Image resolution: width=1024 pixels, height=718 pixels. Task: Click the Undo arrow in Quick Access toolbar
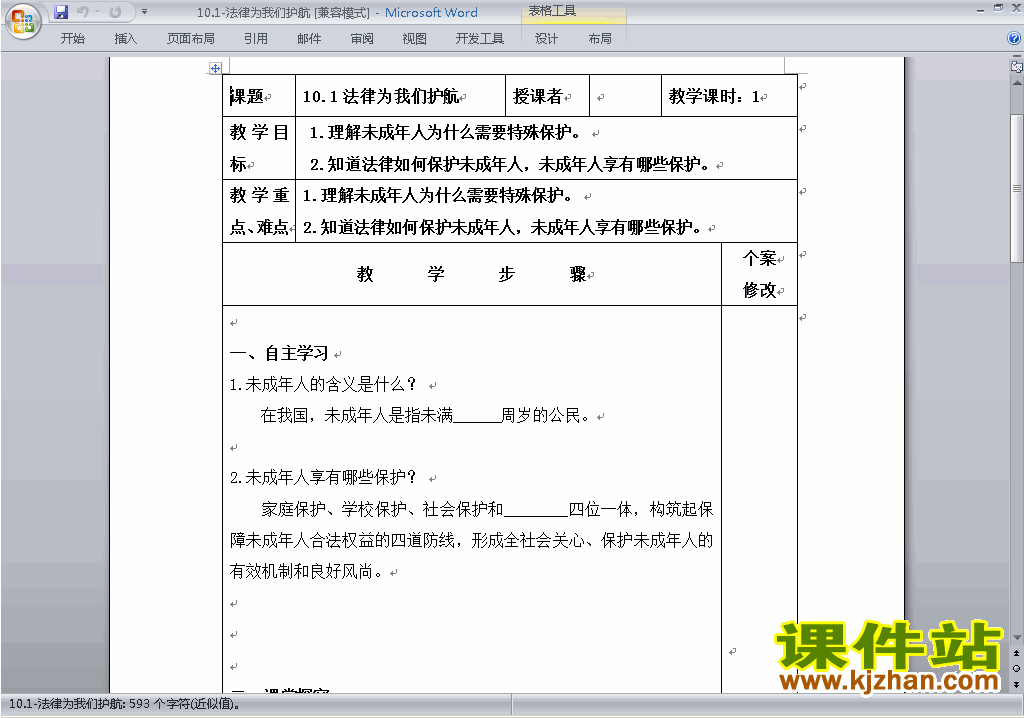click(83, 12)
